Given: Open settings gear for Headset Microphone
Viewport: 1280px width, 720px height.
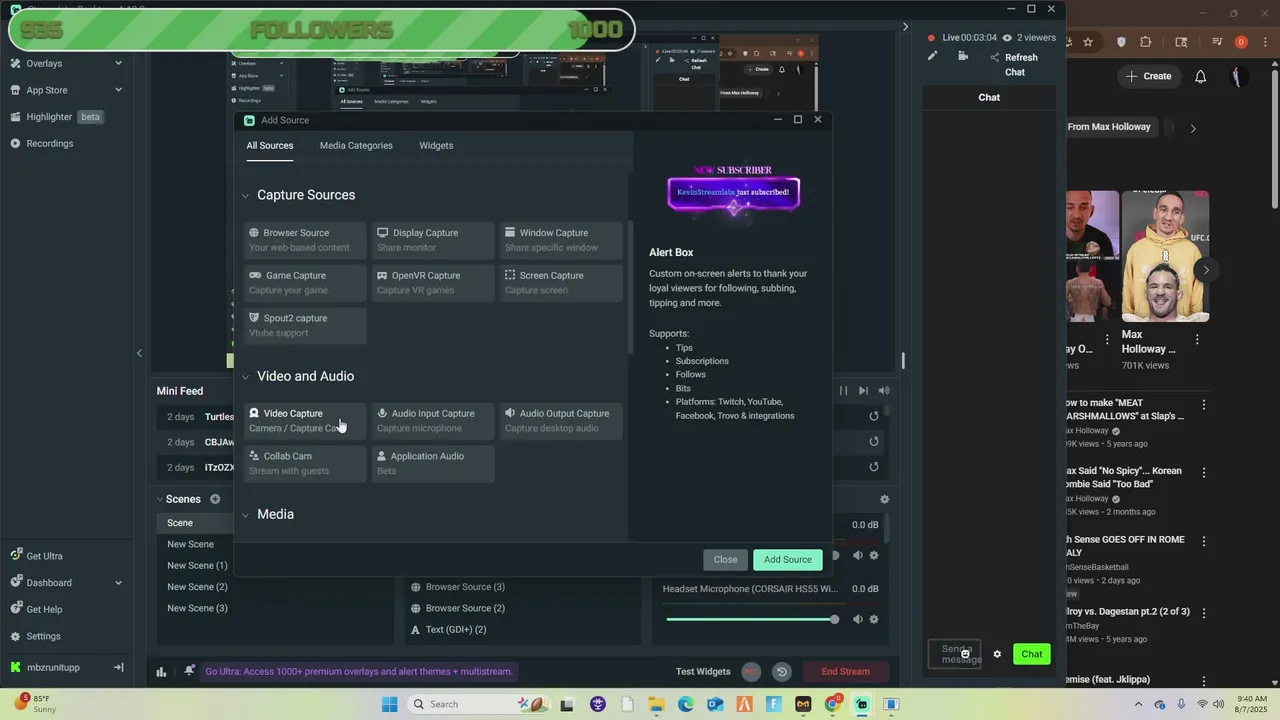Looking at the screenshot, I should coord(874,619).
